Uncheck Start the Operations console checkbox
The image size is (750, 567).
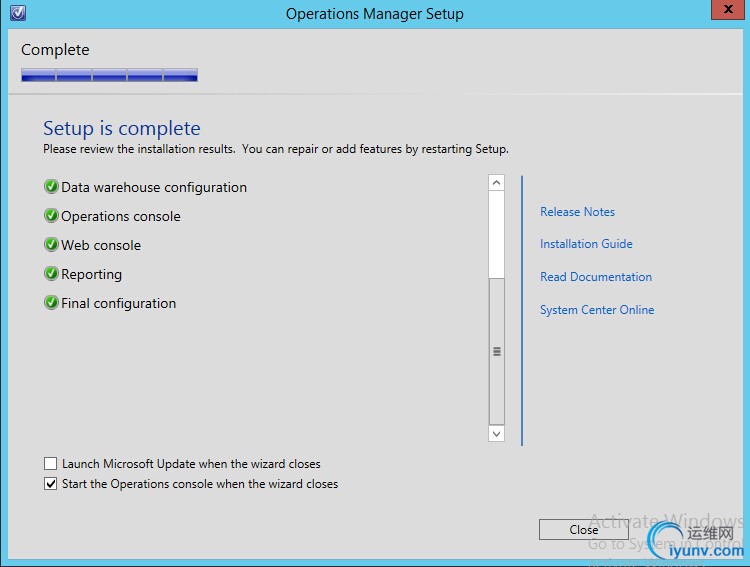tap(50, 483)
